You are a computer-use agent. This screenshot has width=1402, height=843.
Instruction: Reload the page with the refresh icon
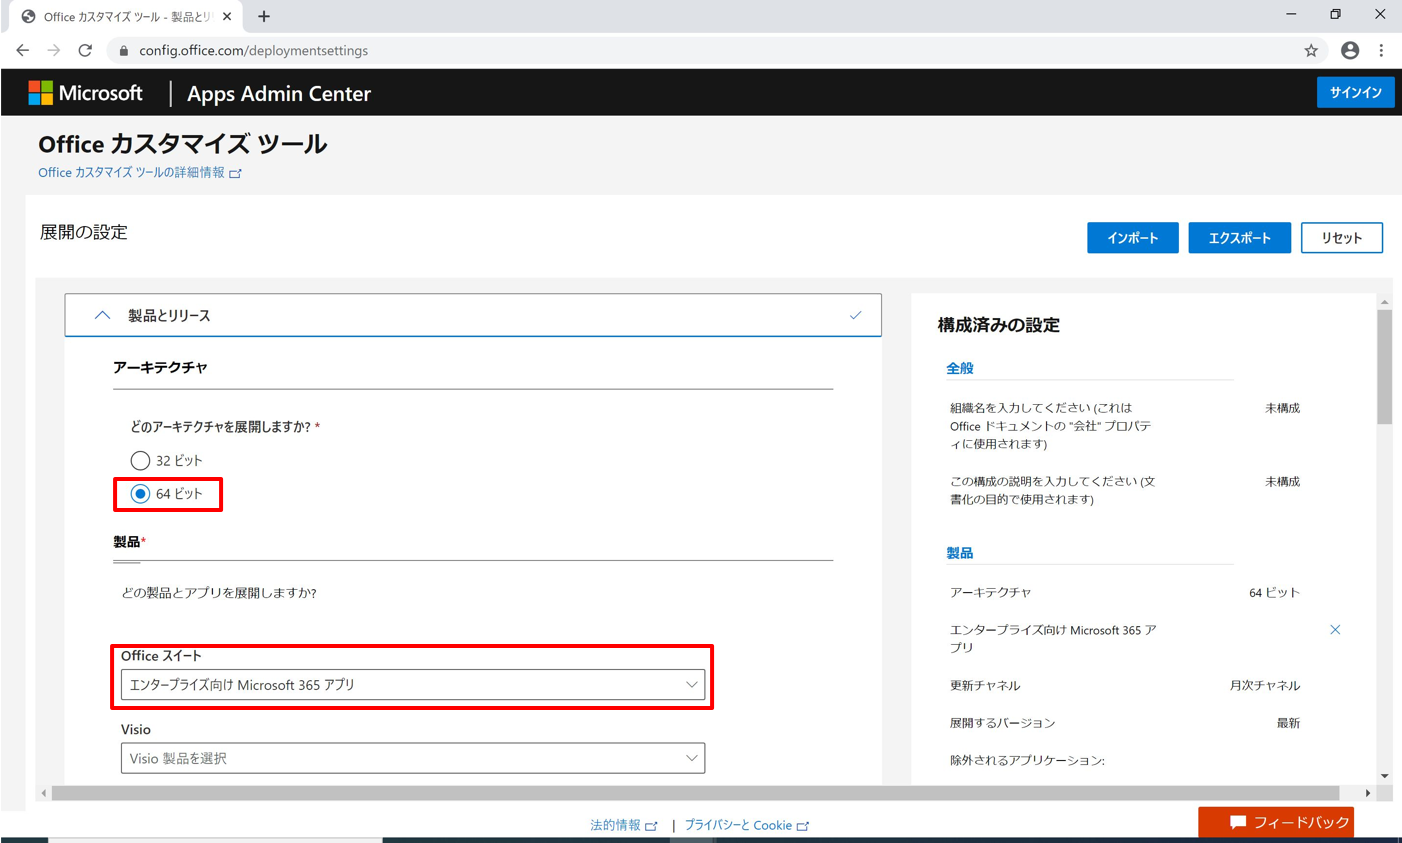click(85, 50)
